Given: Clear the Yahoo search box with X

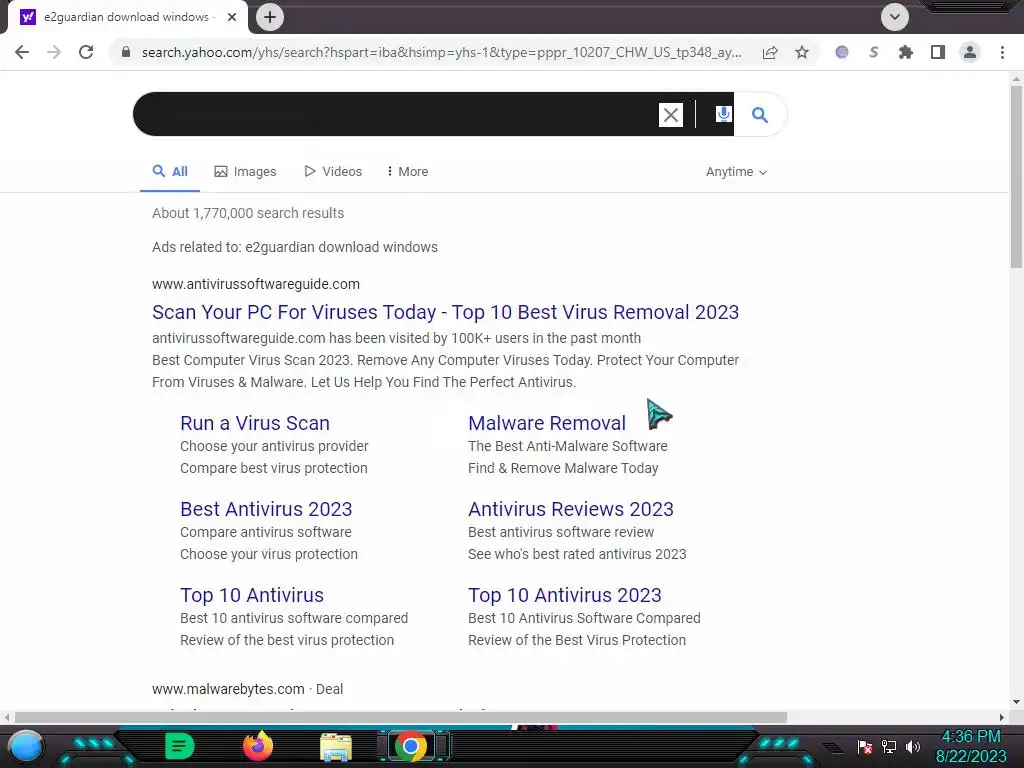Looking at the screenshot, I should coord(671,115).
